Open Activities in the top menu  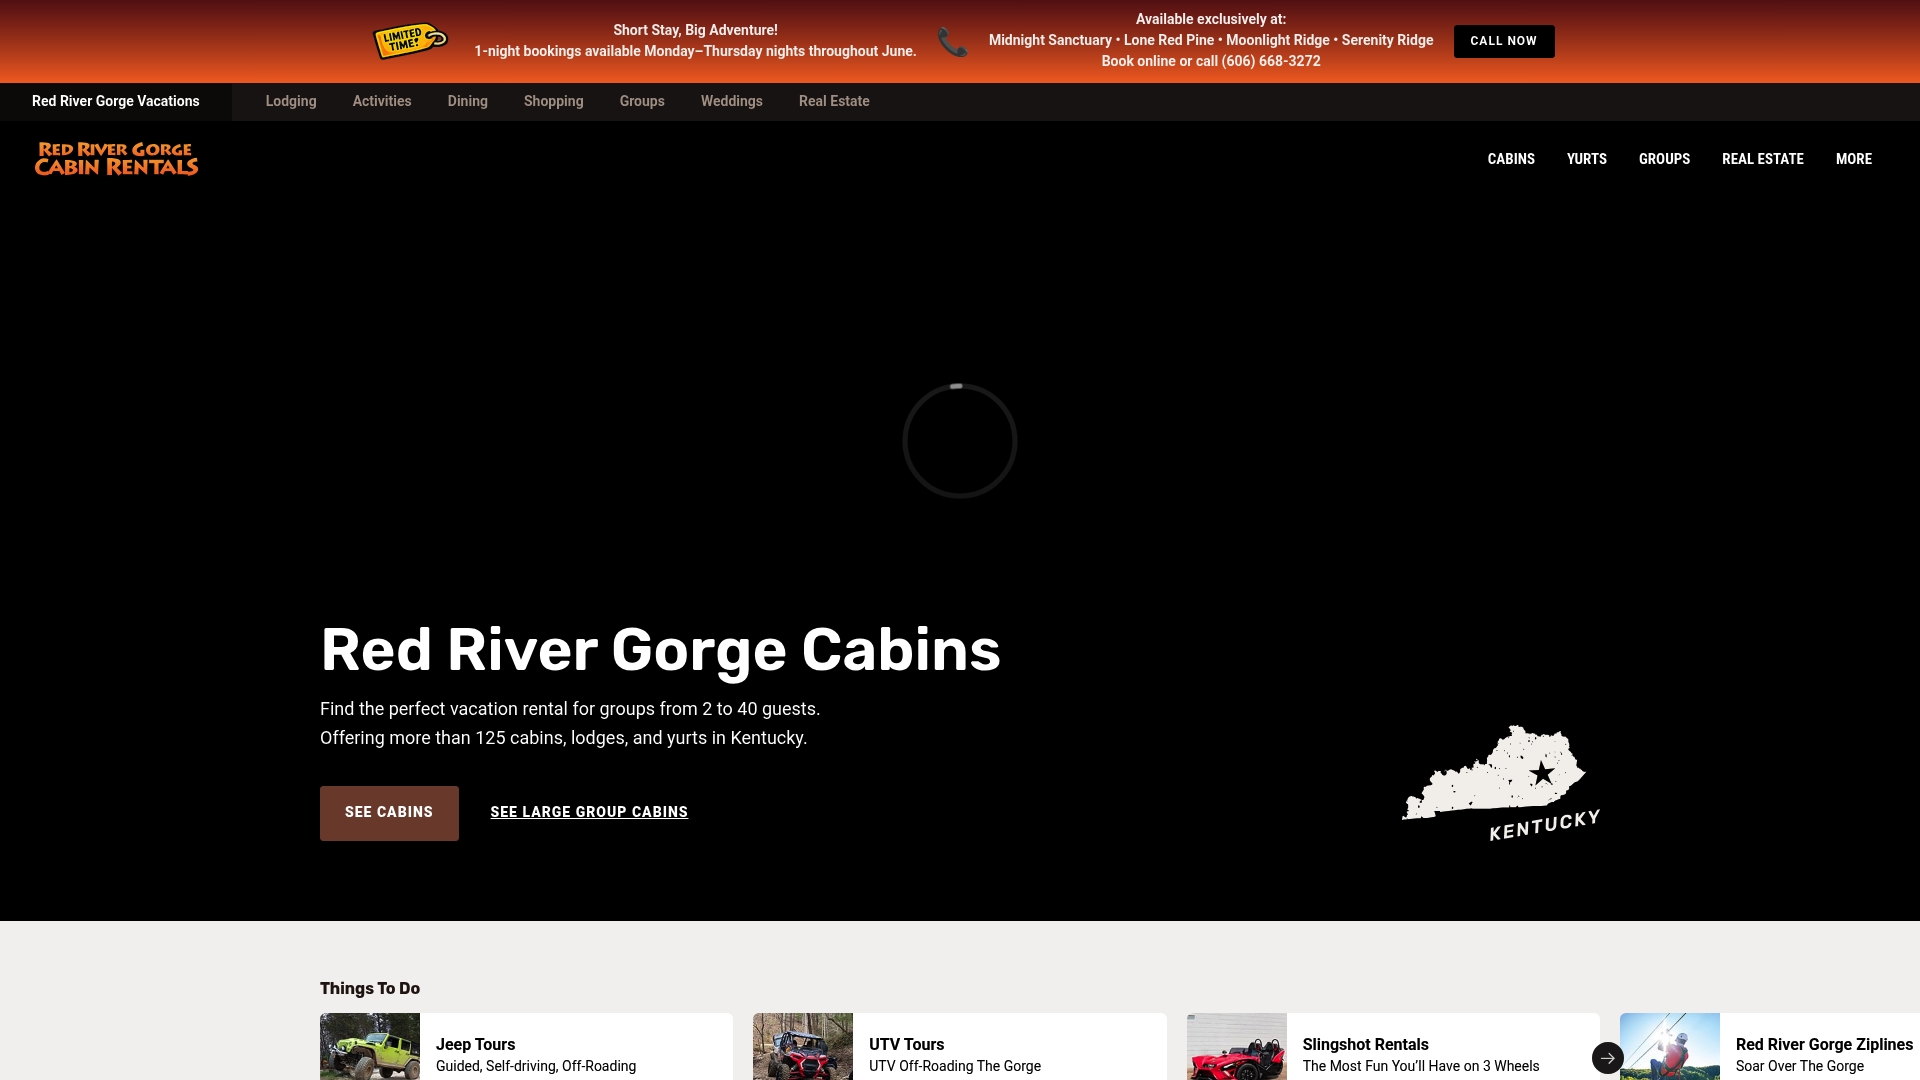[x=382, y=101]
